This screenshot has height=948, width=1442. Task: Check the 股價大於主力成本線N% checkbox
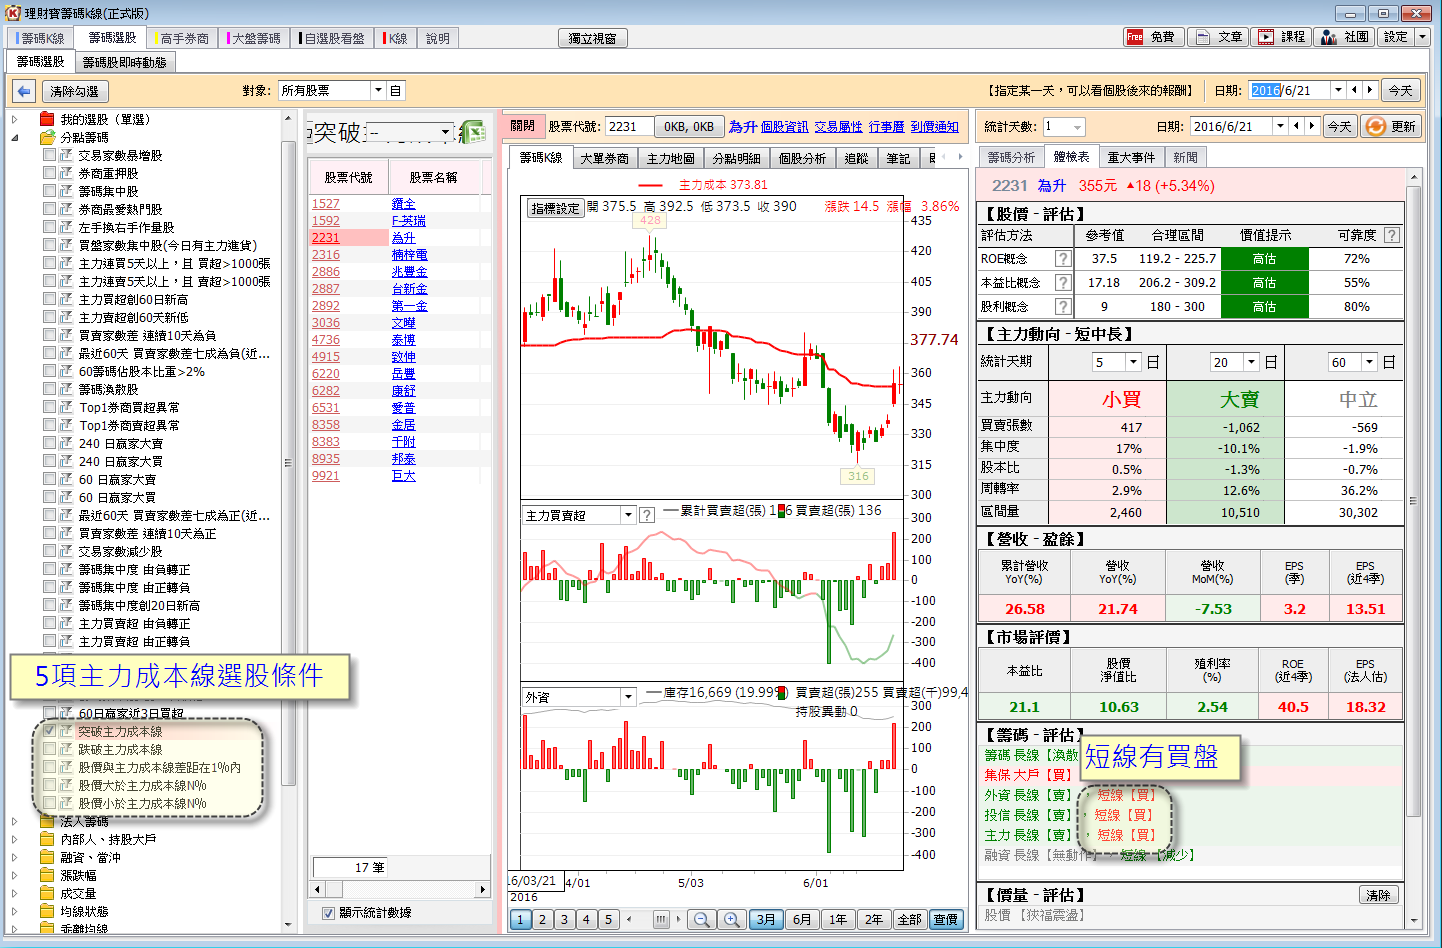(x=49, y=785)
